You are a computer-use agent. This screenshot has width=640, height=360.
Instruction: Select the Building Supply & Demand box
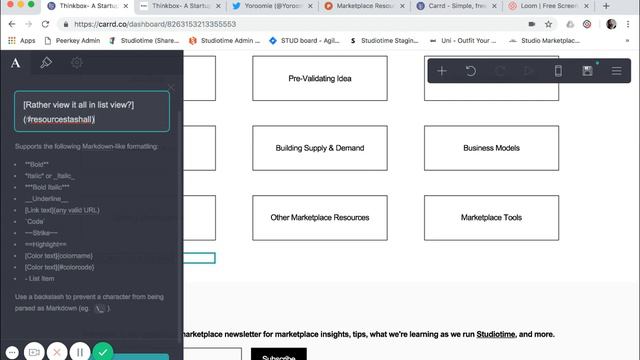(x=320, y=148)
